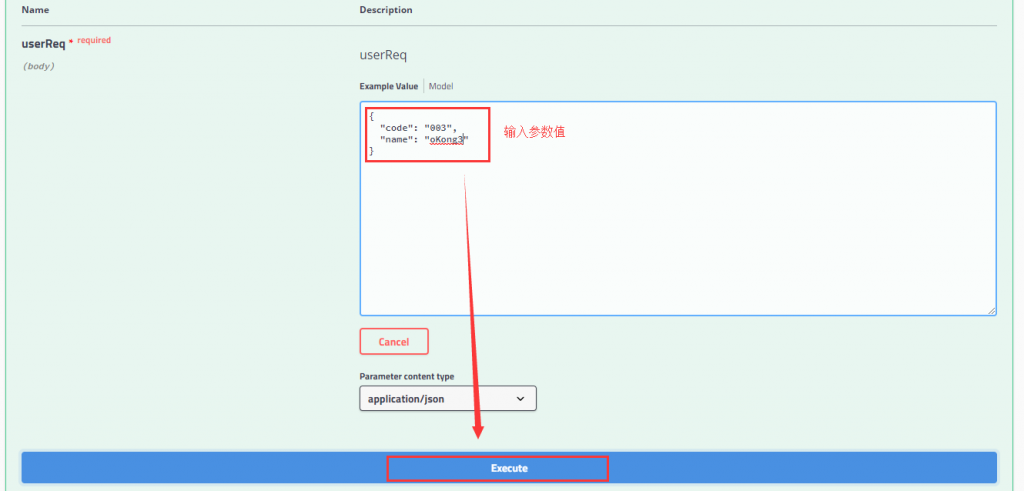
Task: Select the Example Value tab
Action: coord(389,86)
